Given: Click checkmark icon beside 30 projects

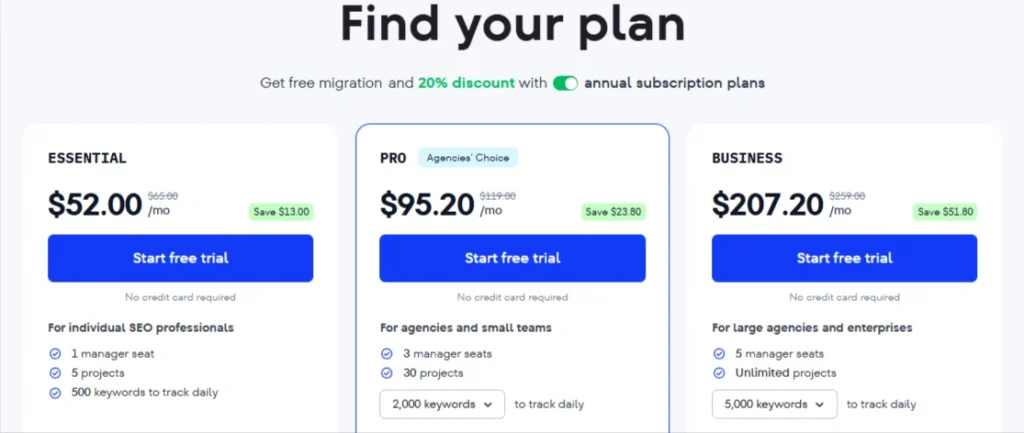Looking at the screenshot, I should [x=387, y=373].
